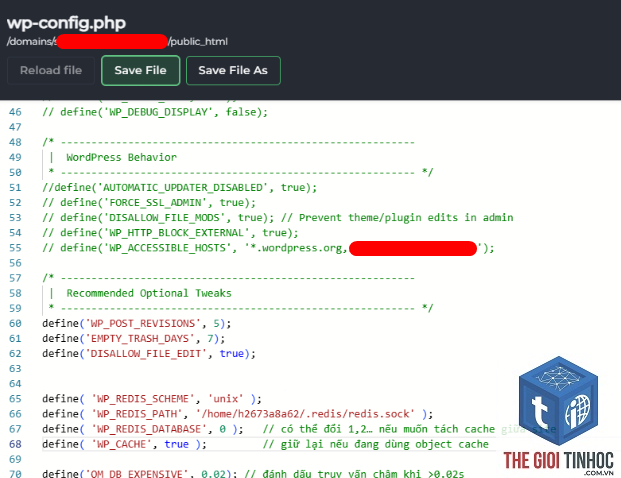Click 'DISALLOW_FILE_EDIT' constant on line 62
This screenshot has width=621, height=478.
146,354
